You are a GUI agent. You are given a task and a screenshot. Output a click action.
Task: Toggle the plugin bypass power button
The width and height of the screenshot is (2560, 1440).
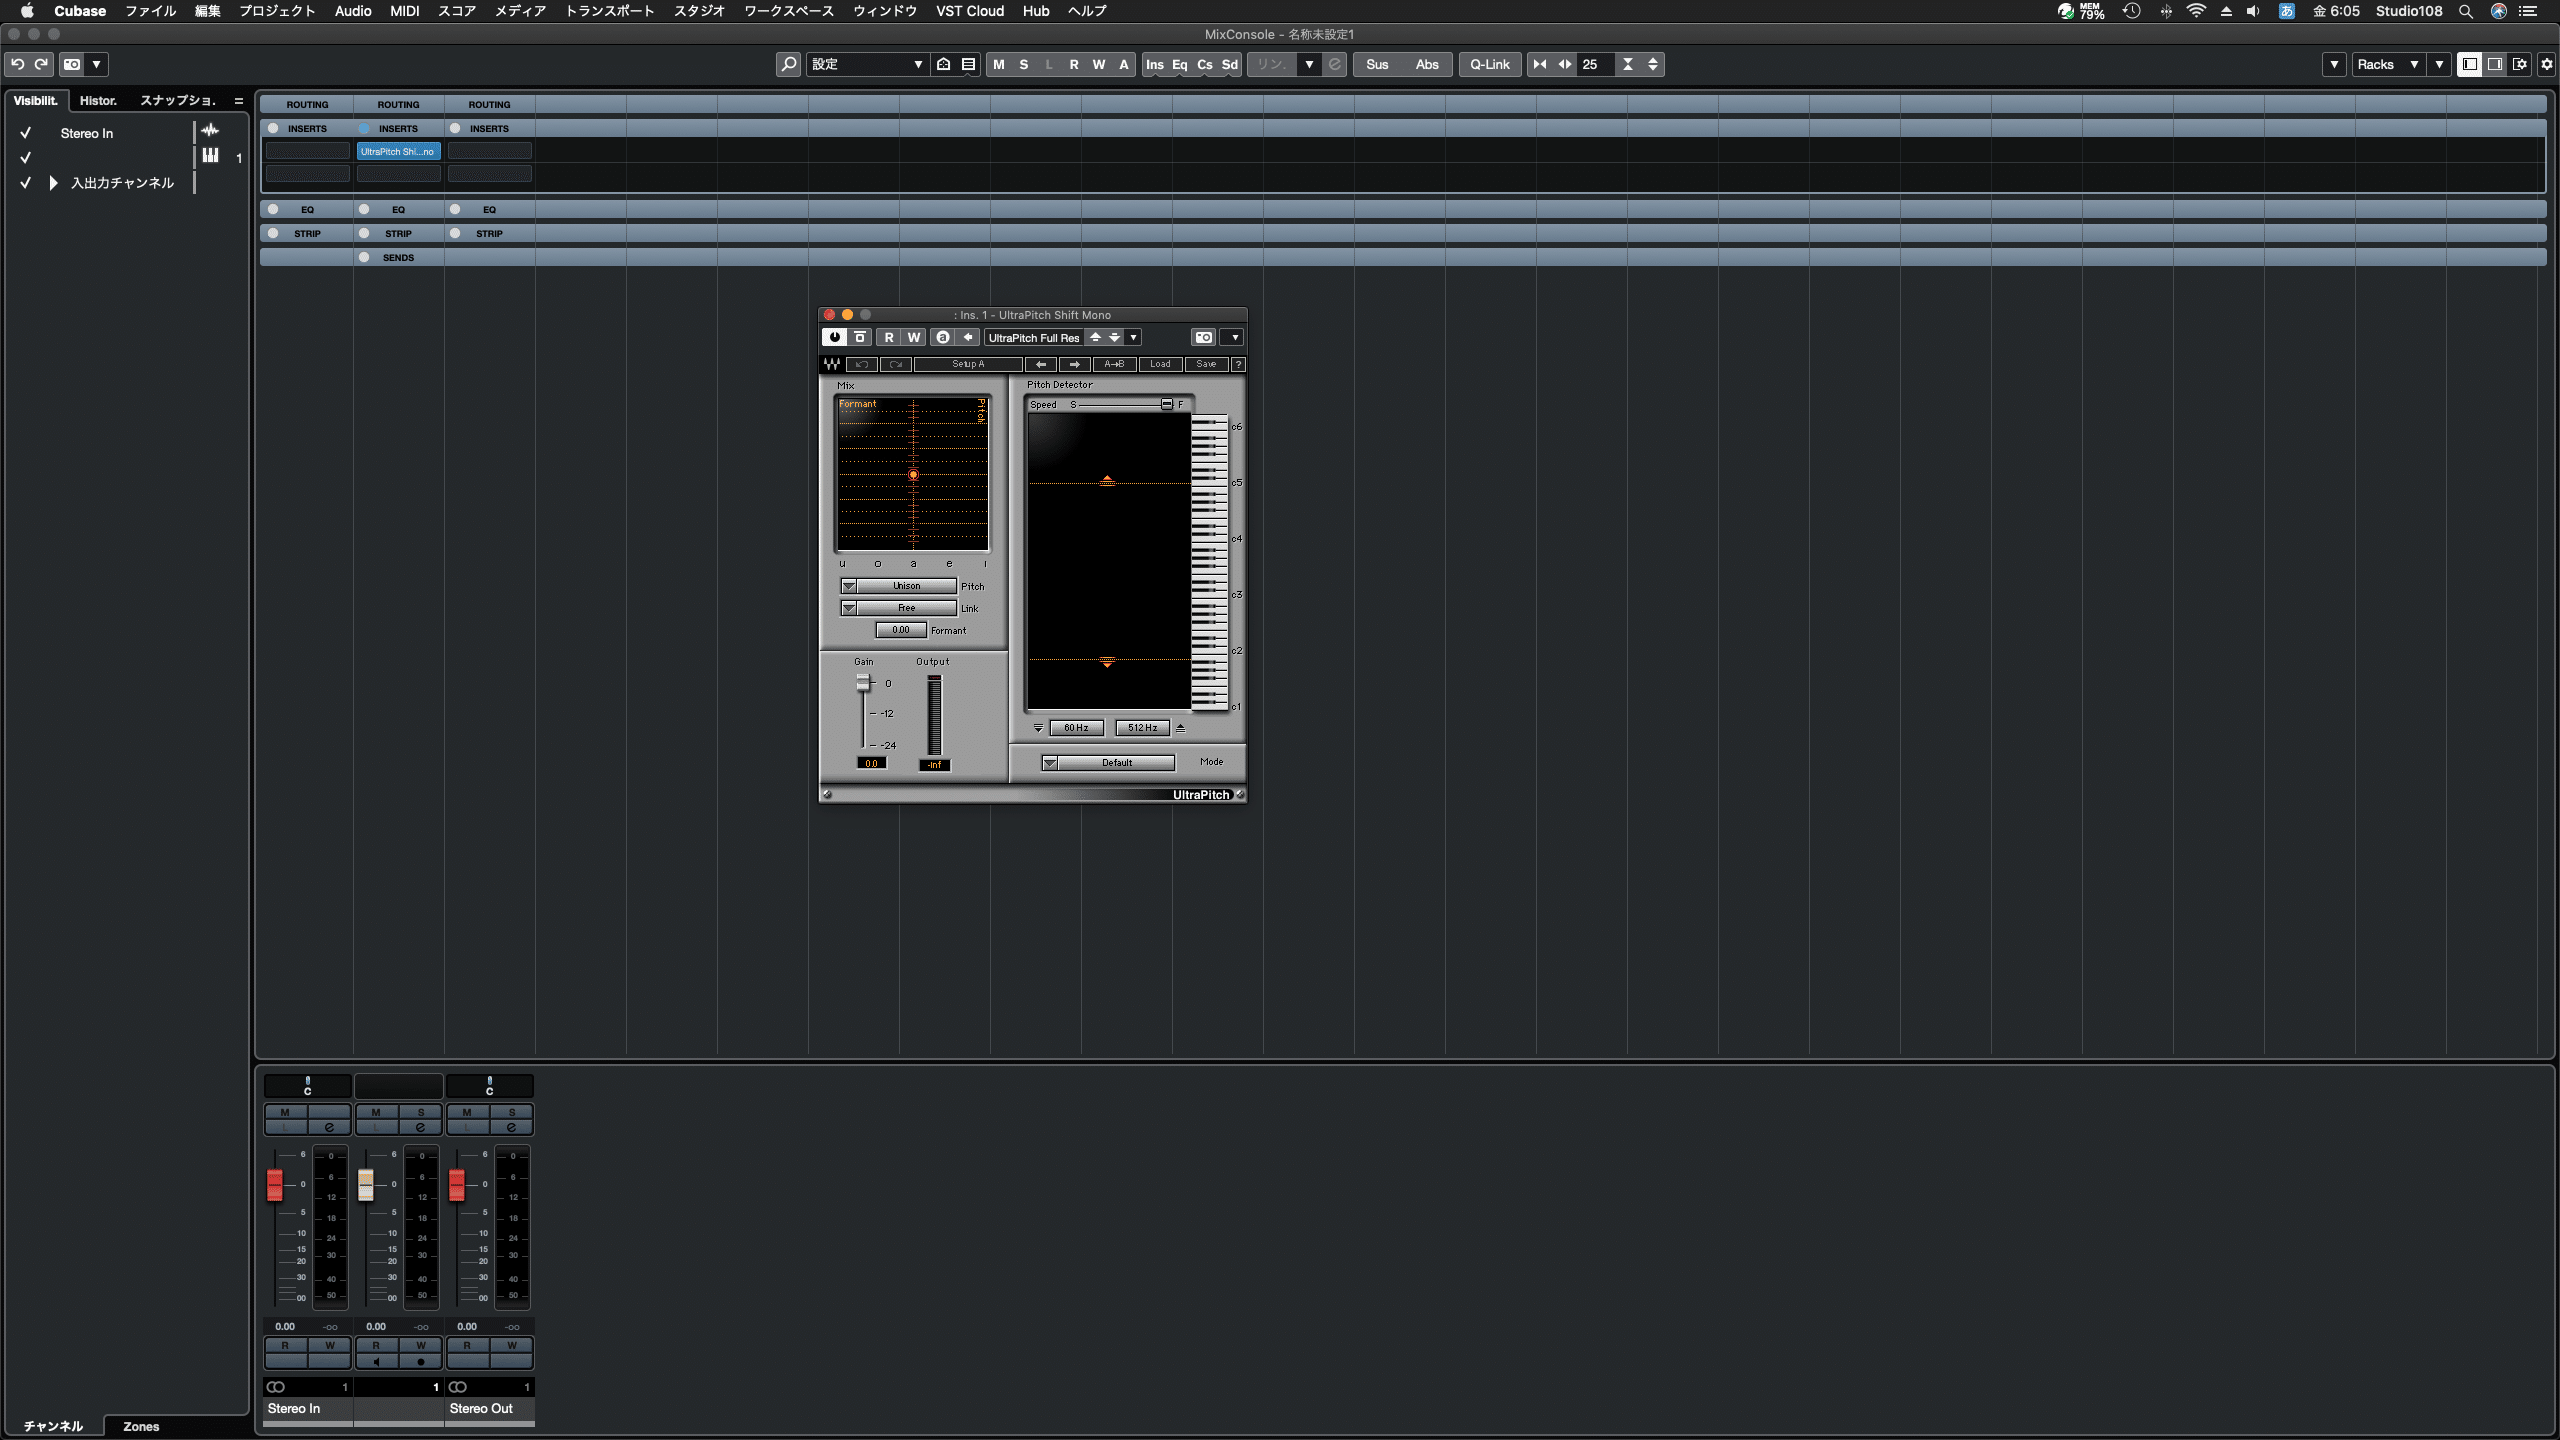tap(835, 337)
